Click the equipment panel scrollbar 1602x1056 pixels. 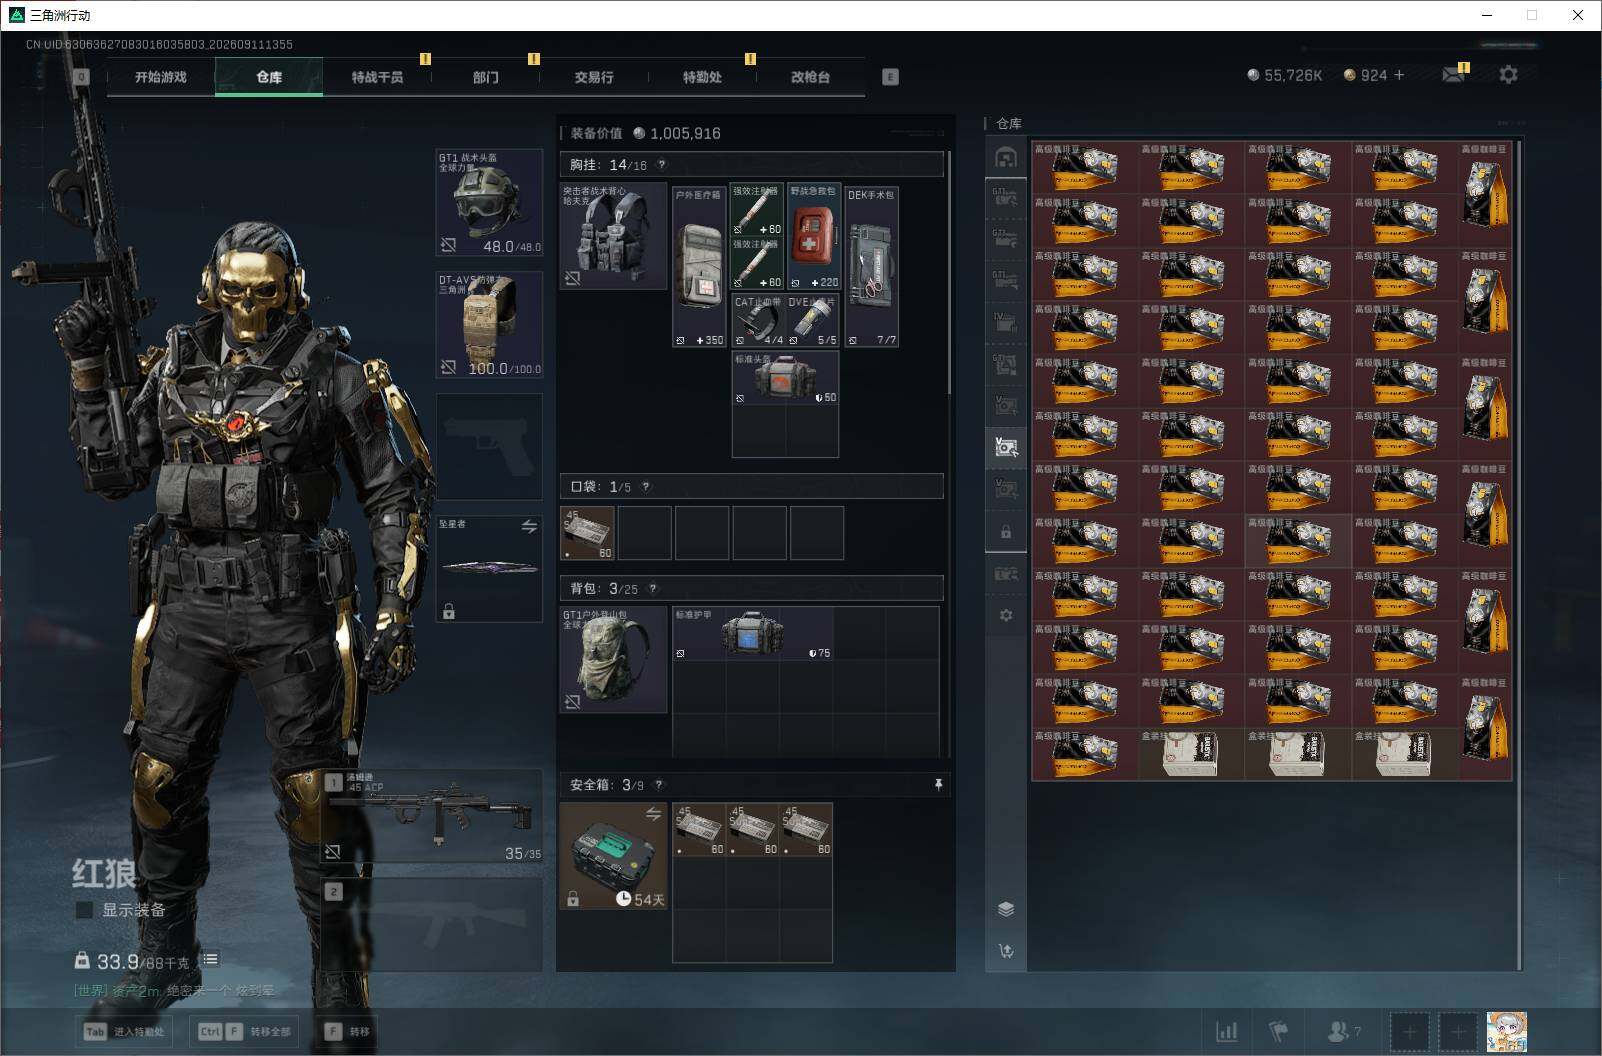click(948, 272)
